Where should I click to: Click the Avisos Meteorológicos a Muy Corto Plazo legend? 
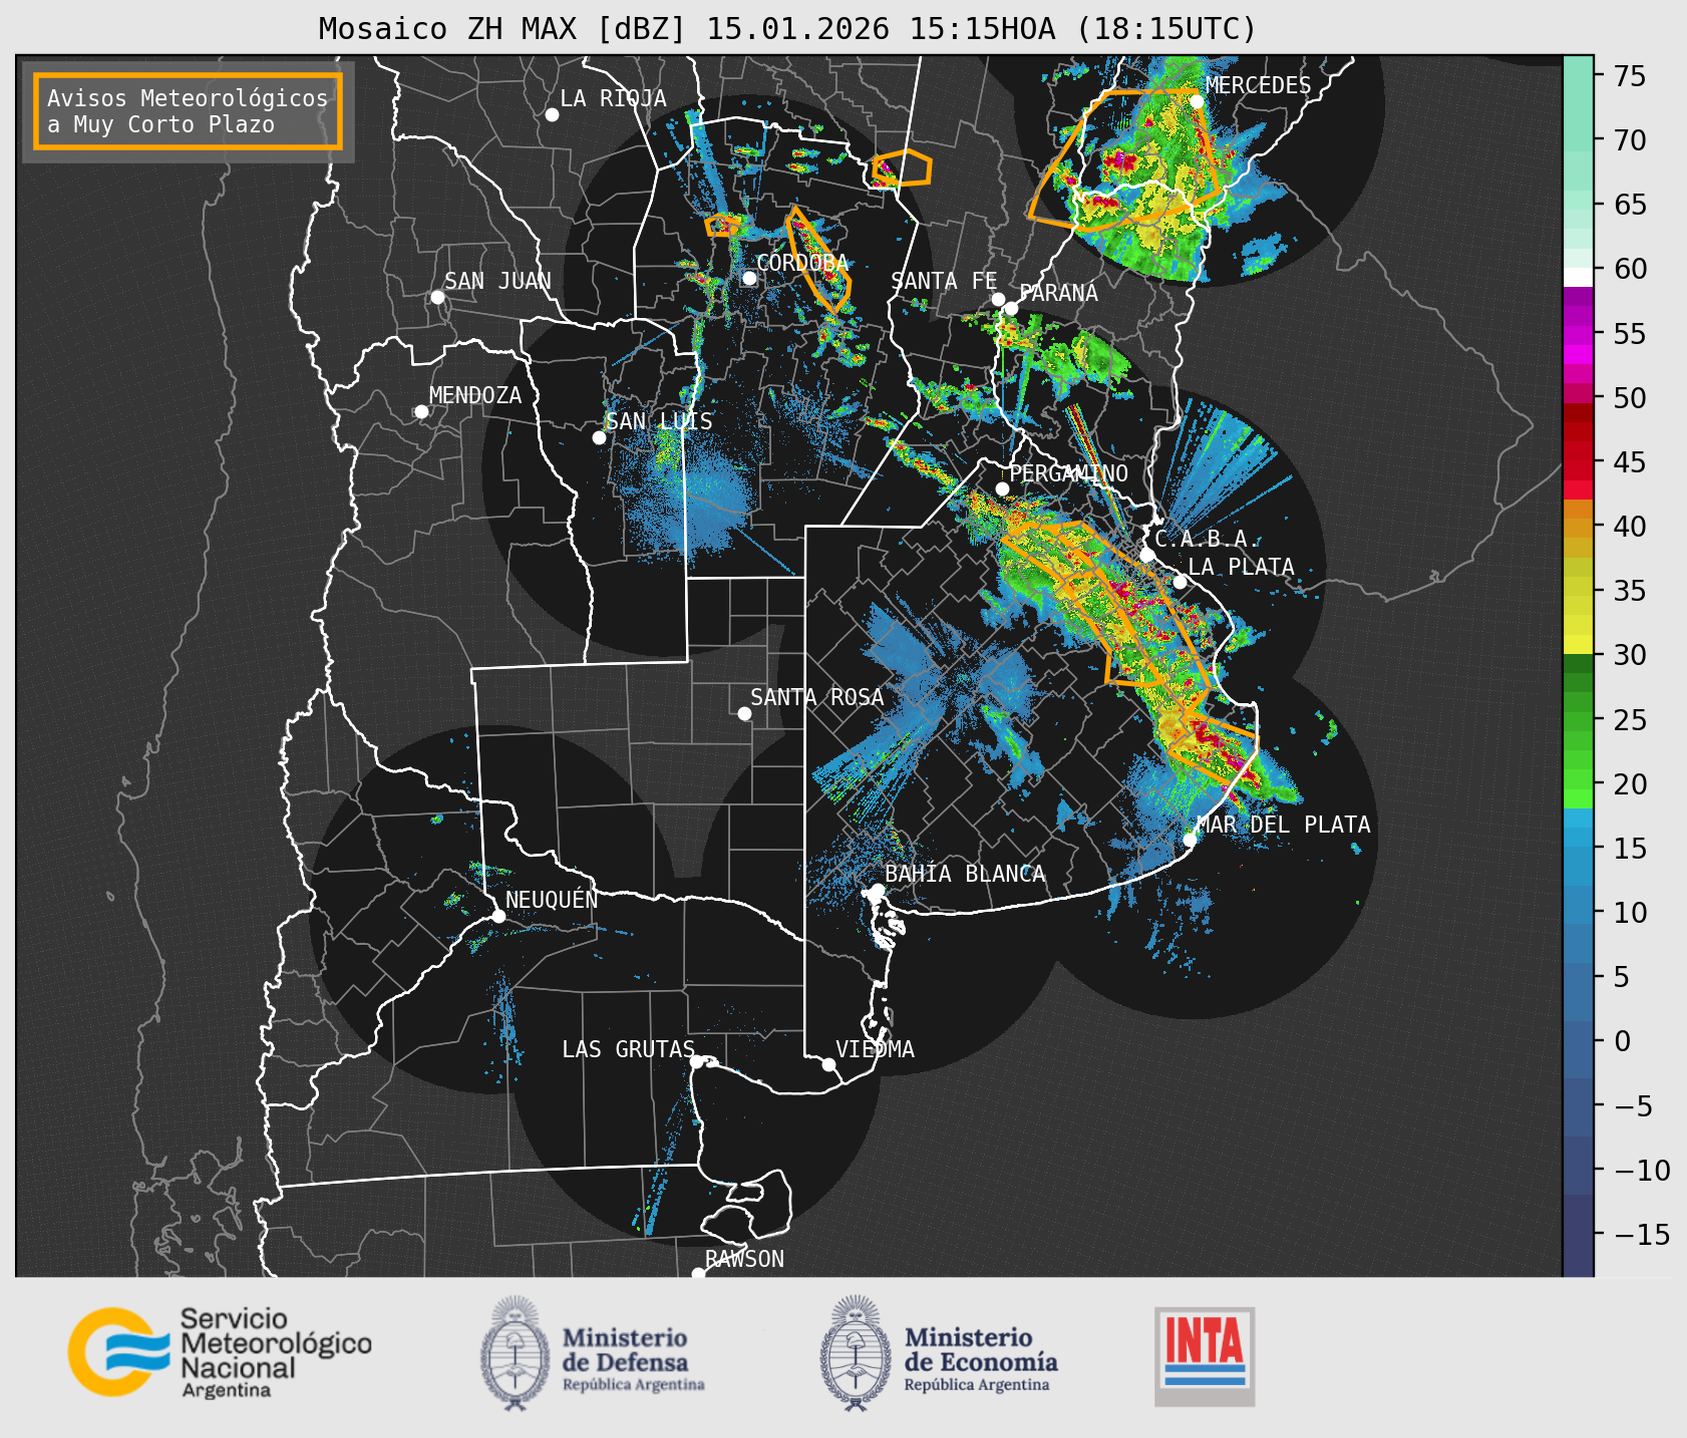pyautogui.click(x=188, y=111)
